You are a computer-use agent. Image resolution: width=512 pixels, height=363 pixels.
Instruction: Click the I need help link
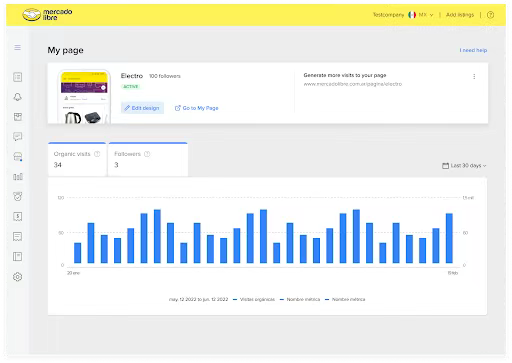(473, 50)
